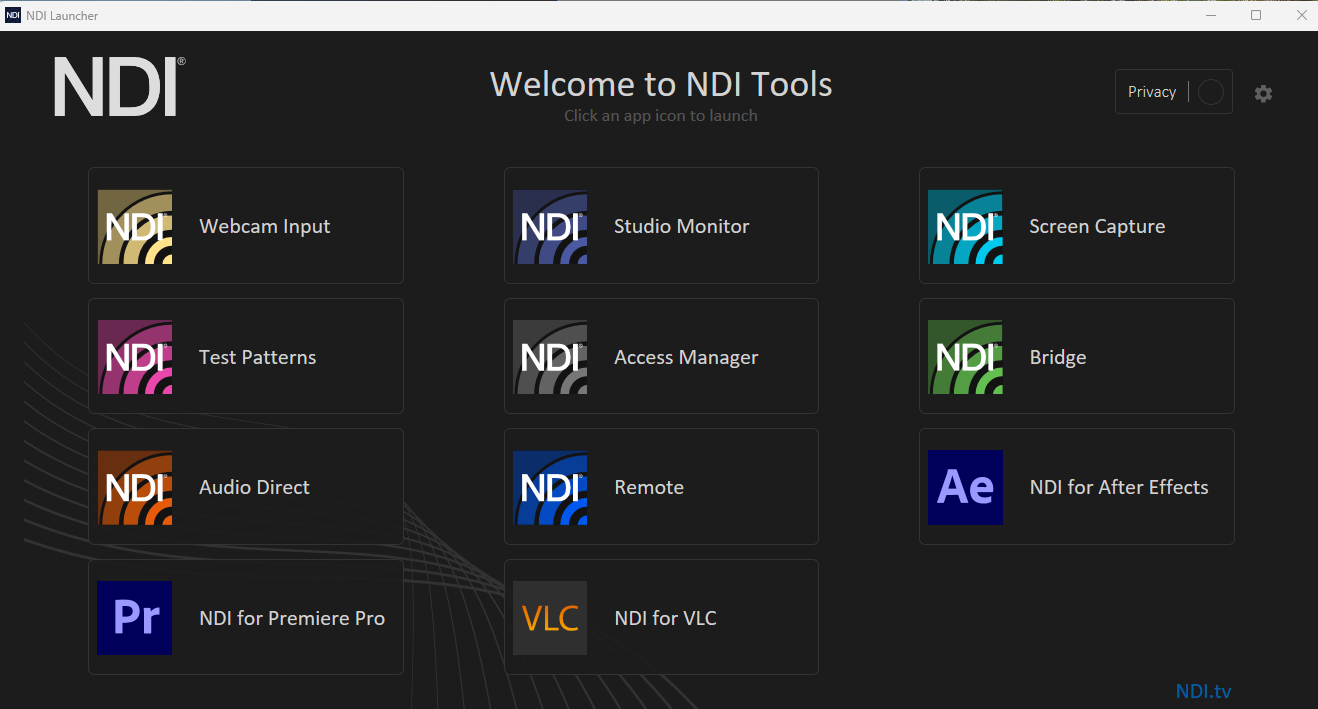Launch the Webcam Input app icon
The height and width of the screenshot is (709, 1318).
point(135,227)
